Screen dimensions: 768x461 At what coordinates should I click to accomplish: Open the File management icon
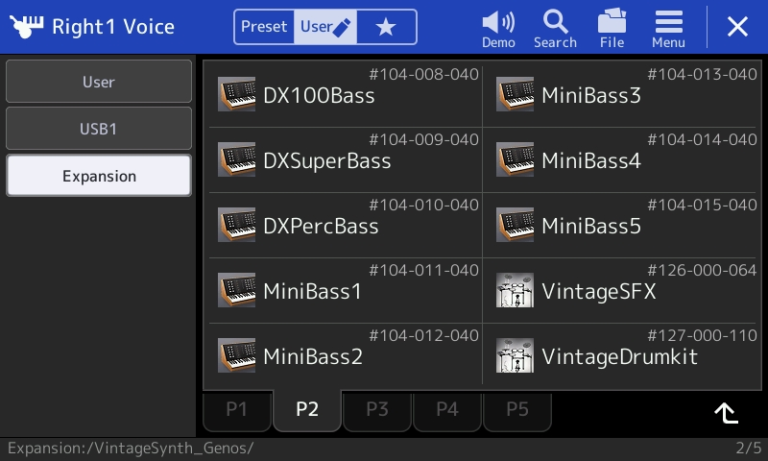click(x=612, y=29)
